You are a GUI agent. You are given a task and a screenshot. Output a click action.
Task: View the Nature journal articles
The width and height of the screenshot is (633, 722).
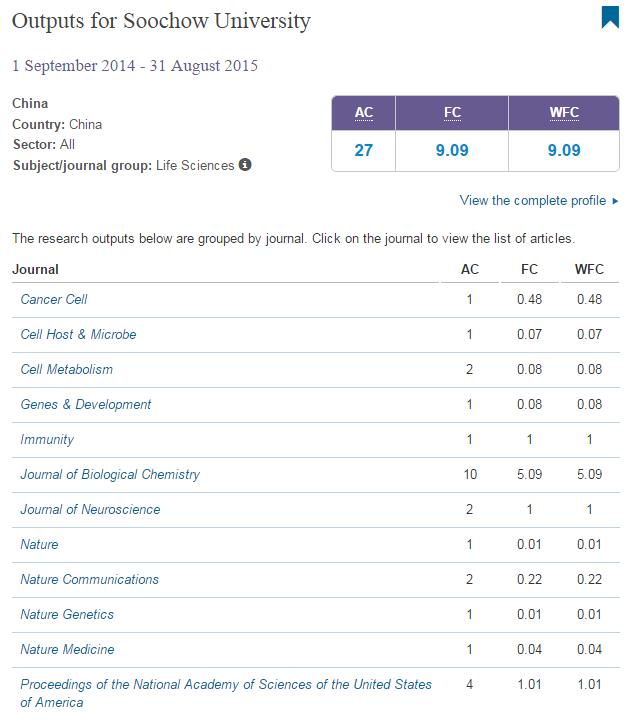coord(39,544)
